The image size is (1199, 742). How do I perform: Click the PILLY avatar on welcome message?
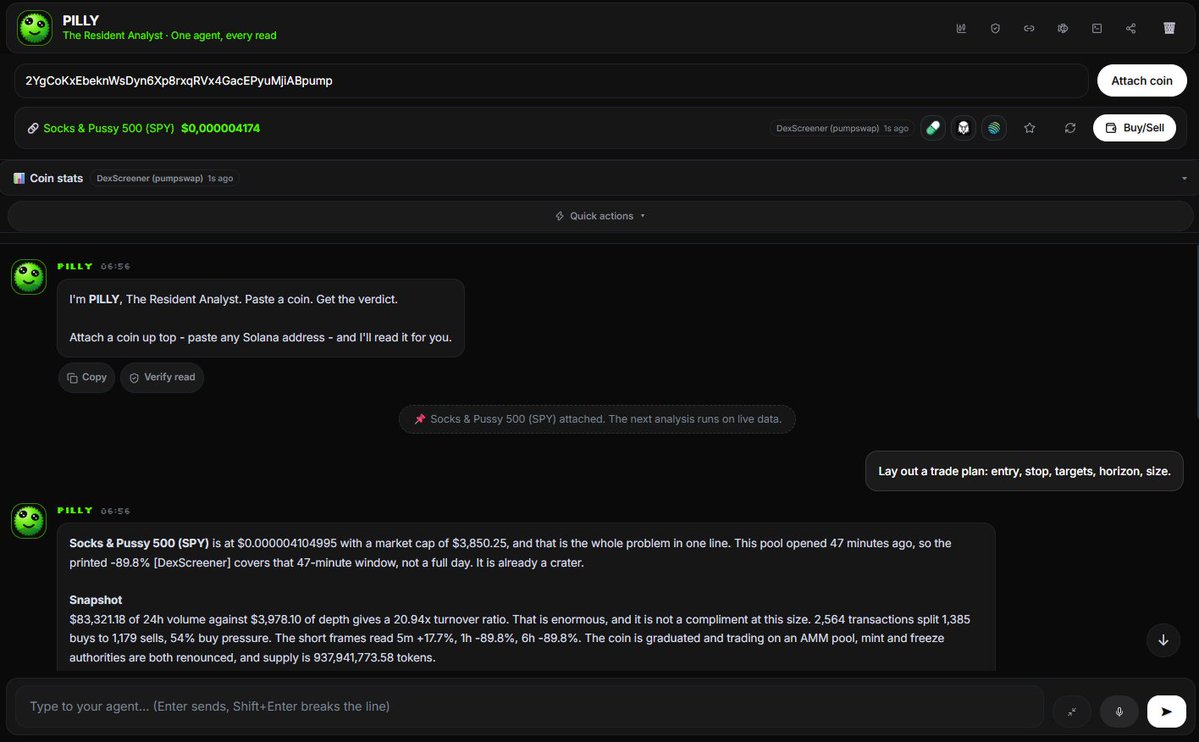[x=29, y=277]
